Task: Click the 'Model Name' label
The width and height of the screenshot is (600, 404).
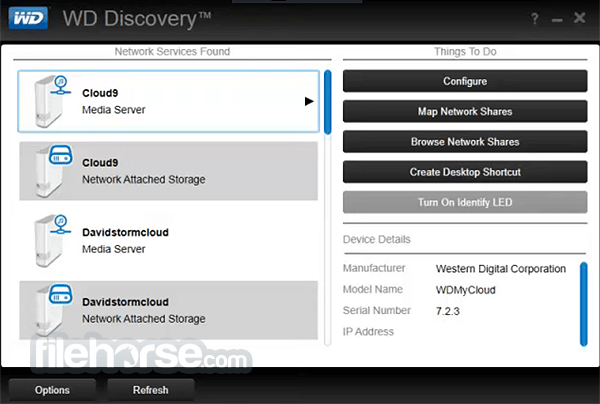Action: [373, 289]
